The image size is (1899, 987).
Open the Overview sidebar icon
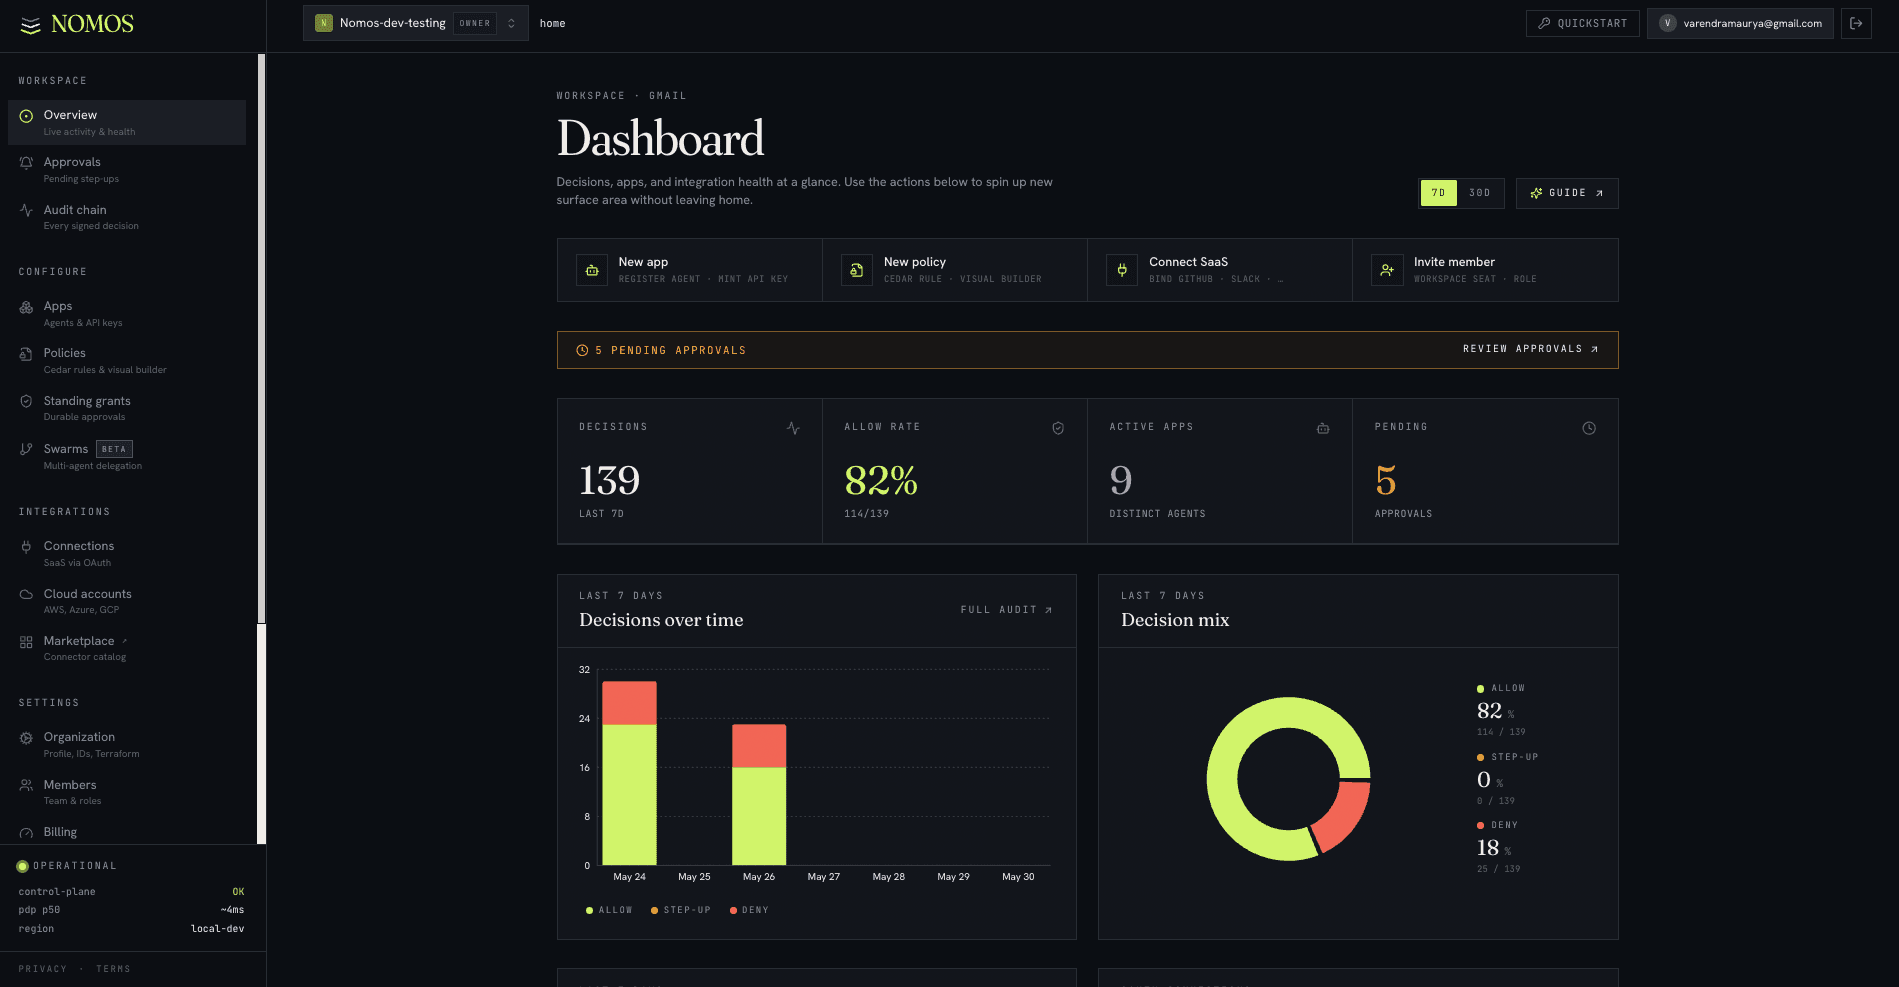pos(26,116)
